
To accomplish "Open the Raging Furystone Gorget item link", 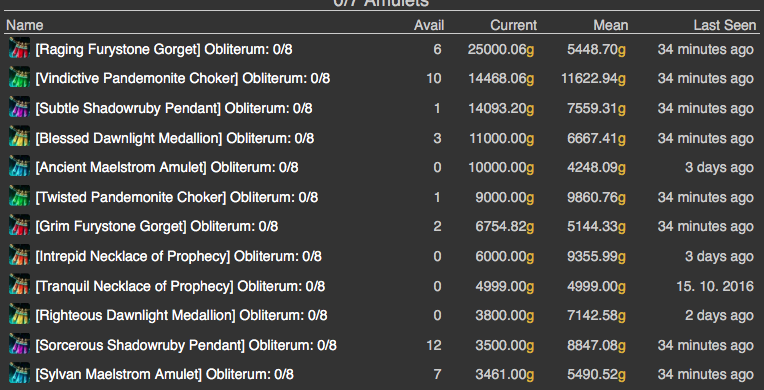I will click(x=117, y=49).
